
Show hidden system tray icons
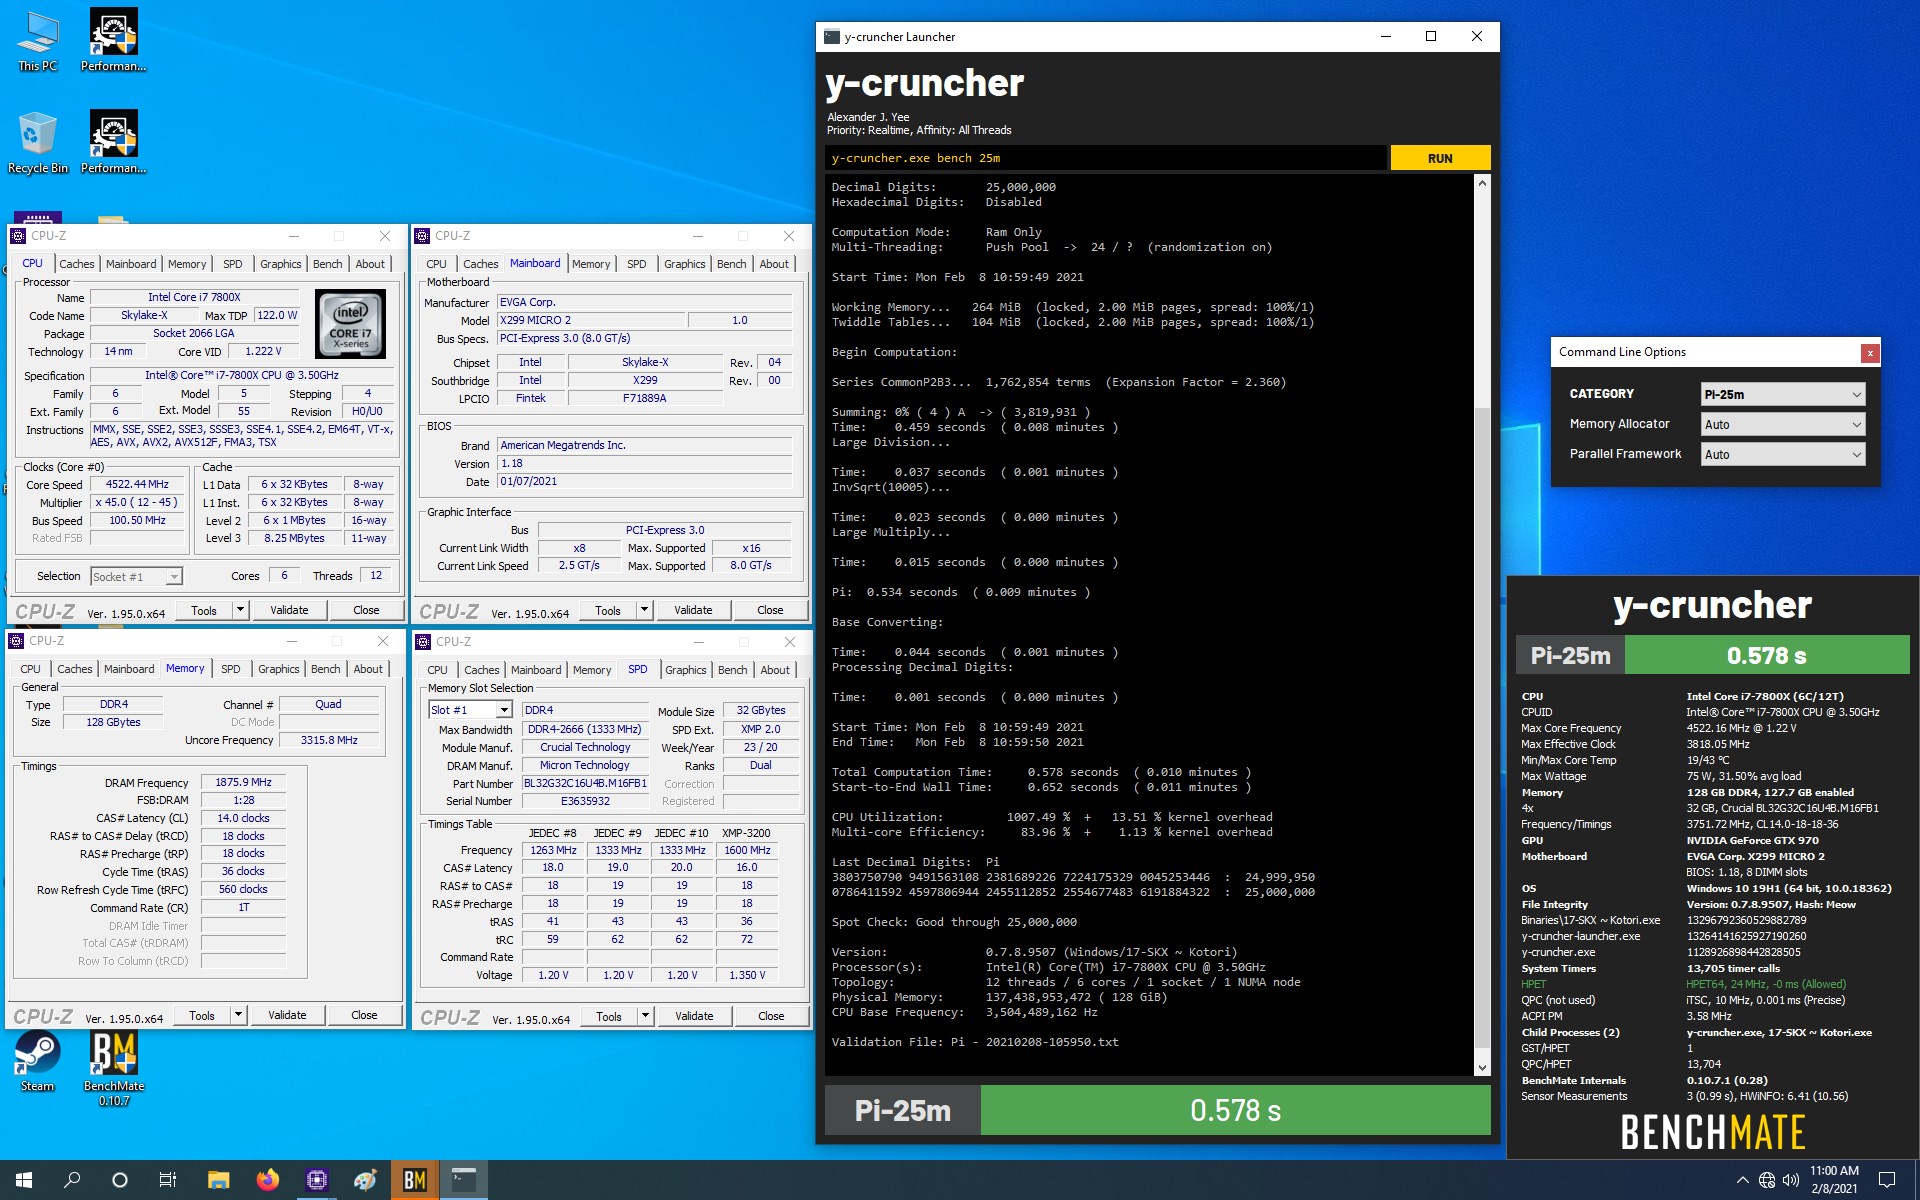1743,1180
